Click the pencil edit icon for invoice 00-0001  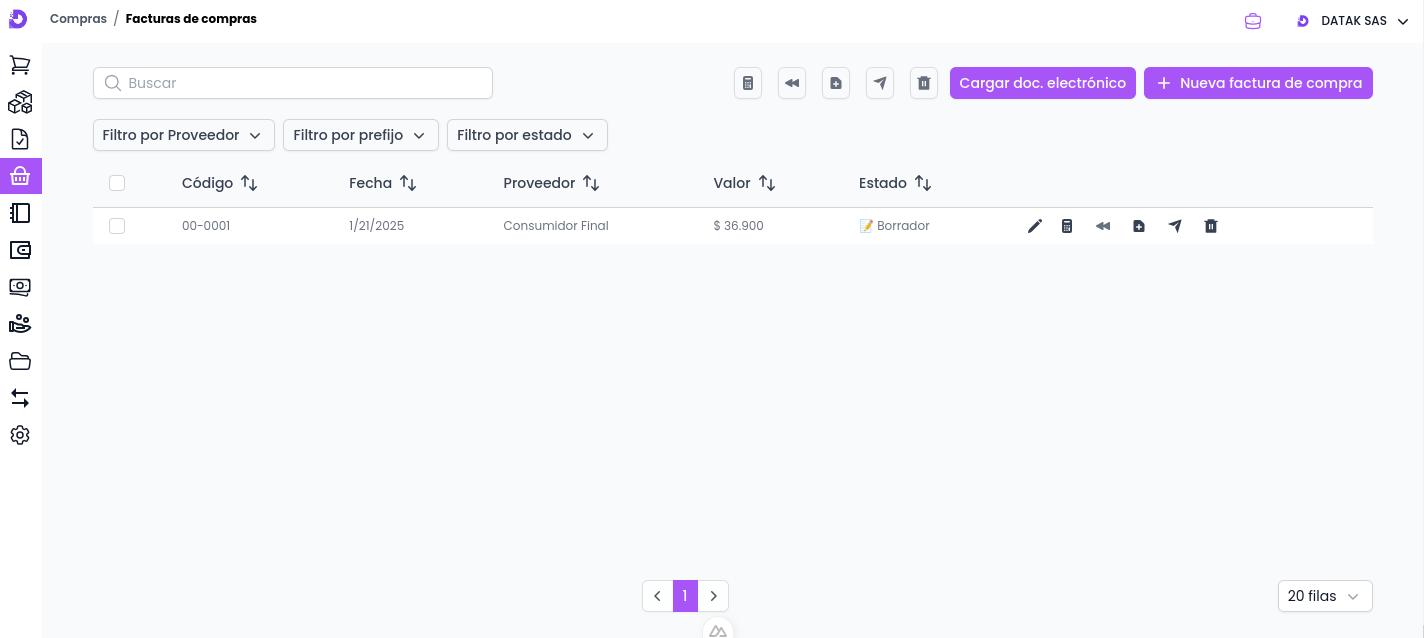pyautogui.click(x=1035, y=226)
